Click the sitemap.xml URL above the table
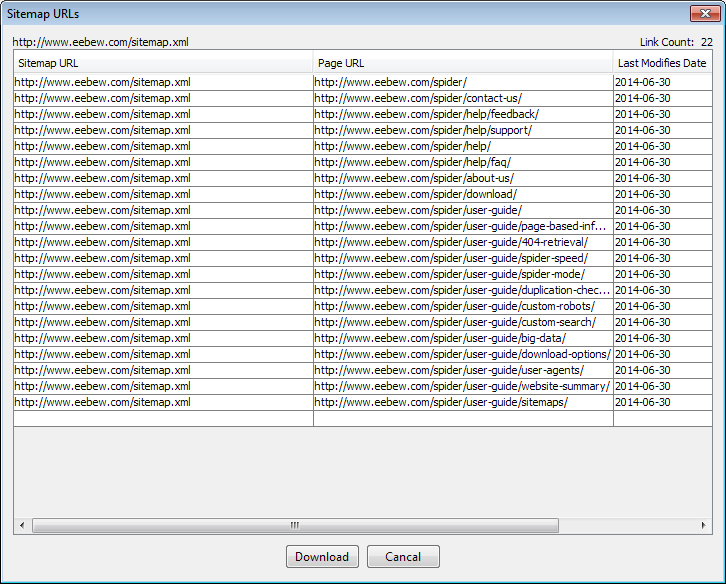The width and height of the screenshot is (726, 584). coord(100,42)
